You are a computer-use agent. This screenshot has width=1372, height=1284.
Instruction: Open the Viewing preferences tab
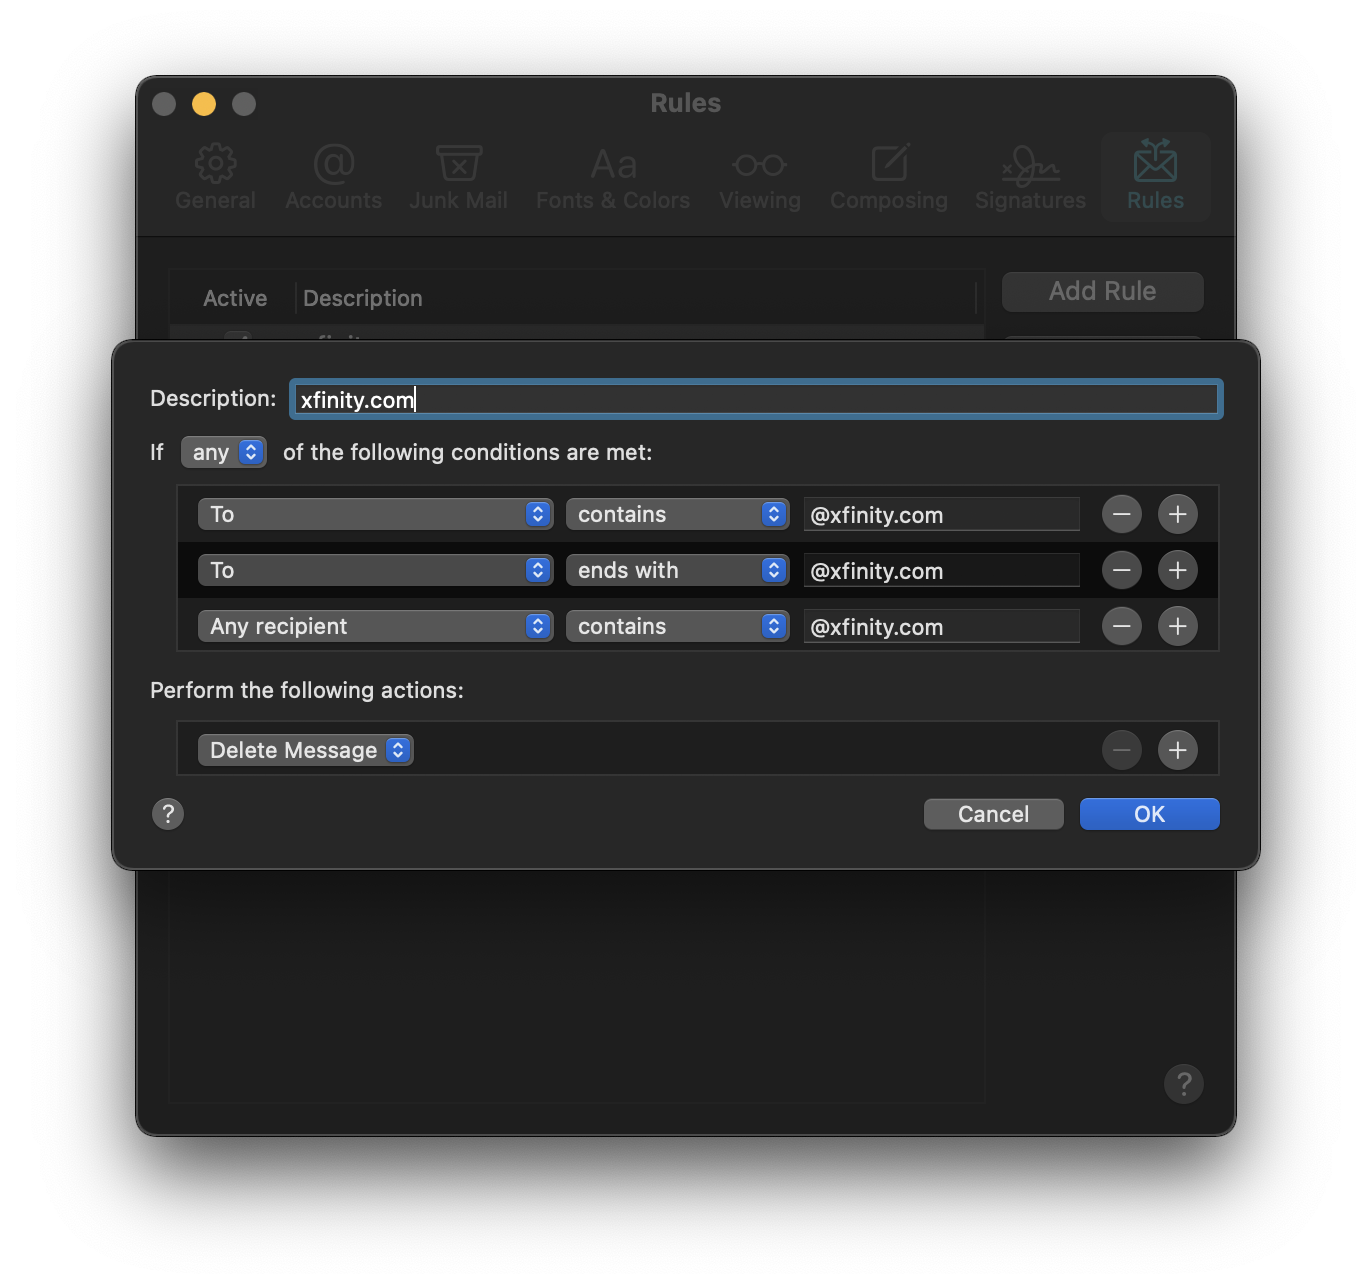[x=760, y=177]
